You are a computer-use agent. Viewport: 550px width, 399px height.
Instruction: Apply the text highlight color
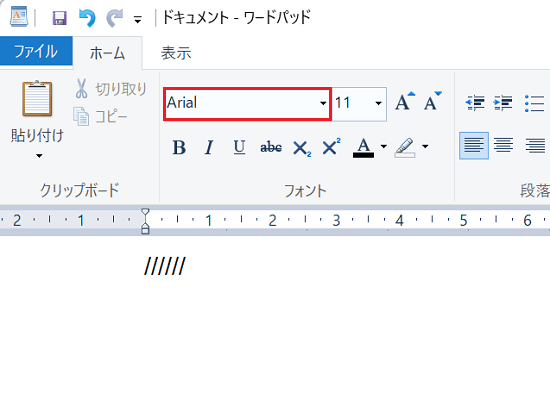click(x=405, y=147)
